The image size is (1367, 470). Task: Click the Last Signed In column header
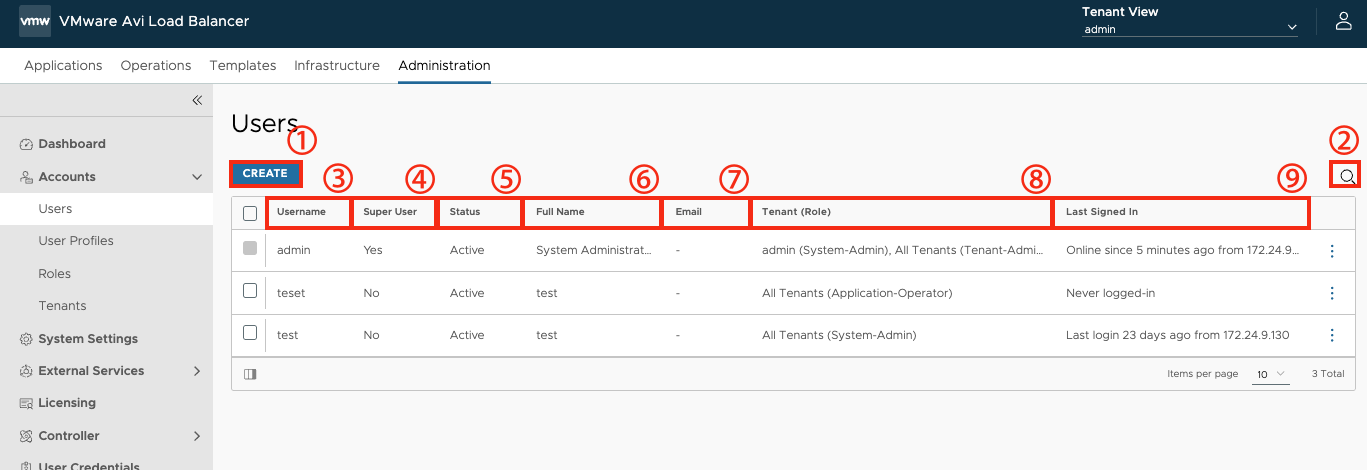coord(1102,212)
